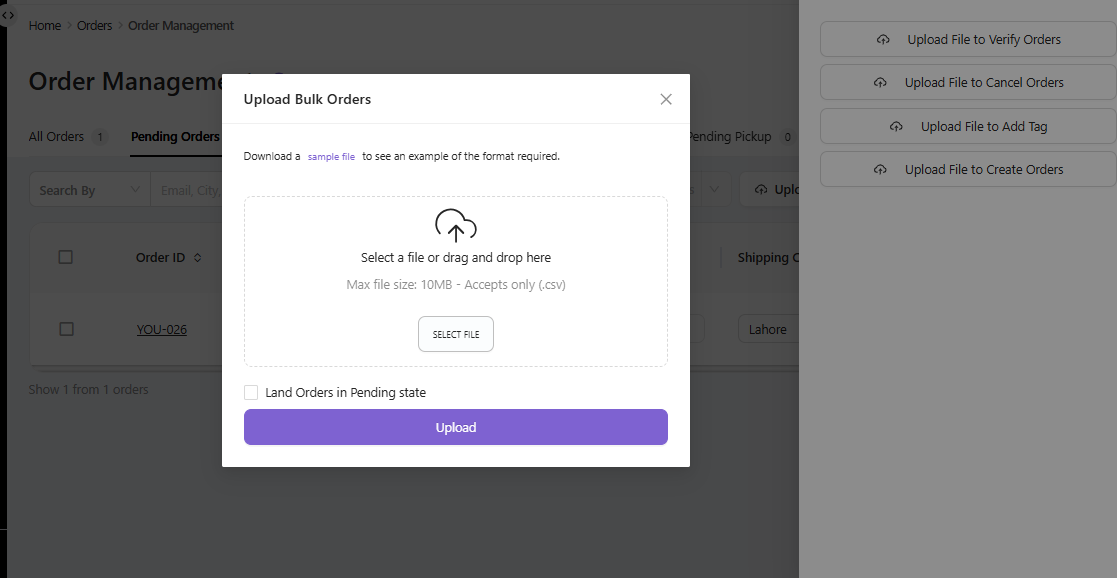Image resolution: width=1117 pixels, height=578 pixels.
Task: Close the Upload Bulk Orders dialog
Action: pos(666,99)
